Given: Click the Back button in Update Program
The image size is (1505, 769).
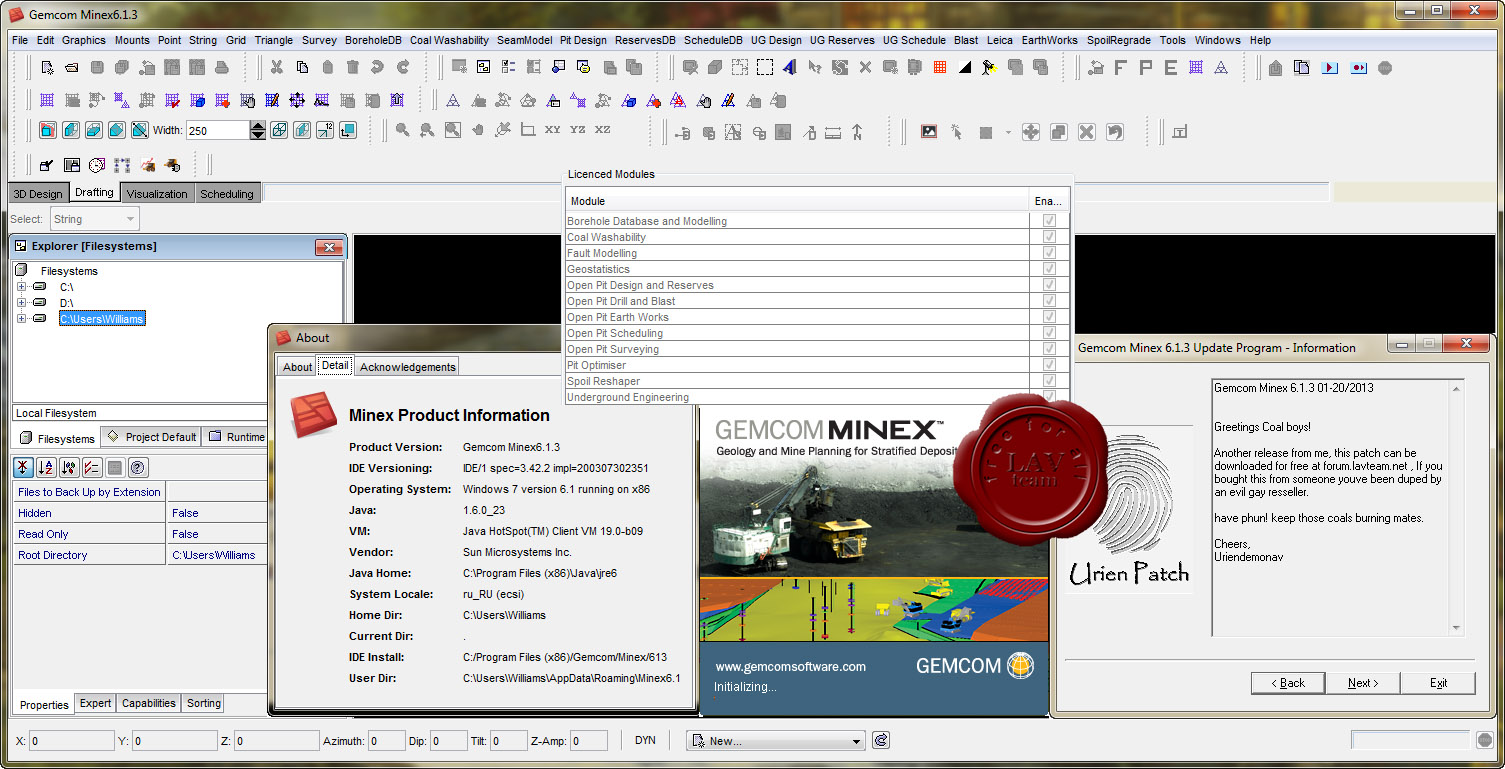Looking at the screenshot, I should coord(1287,683).
